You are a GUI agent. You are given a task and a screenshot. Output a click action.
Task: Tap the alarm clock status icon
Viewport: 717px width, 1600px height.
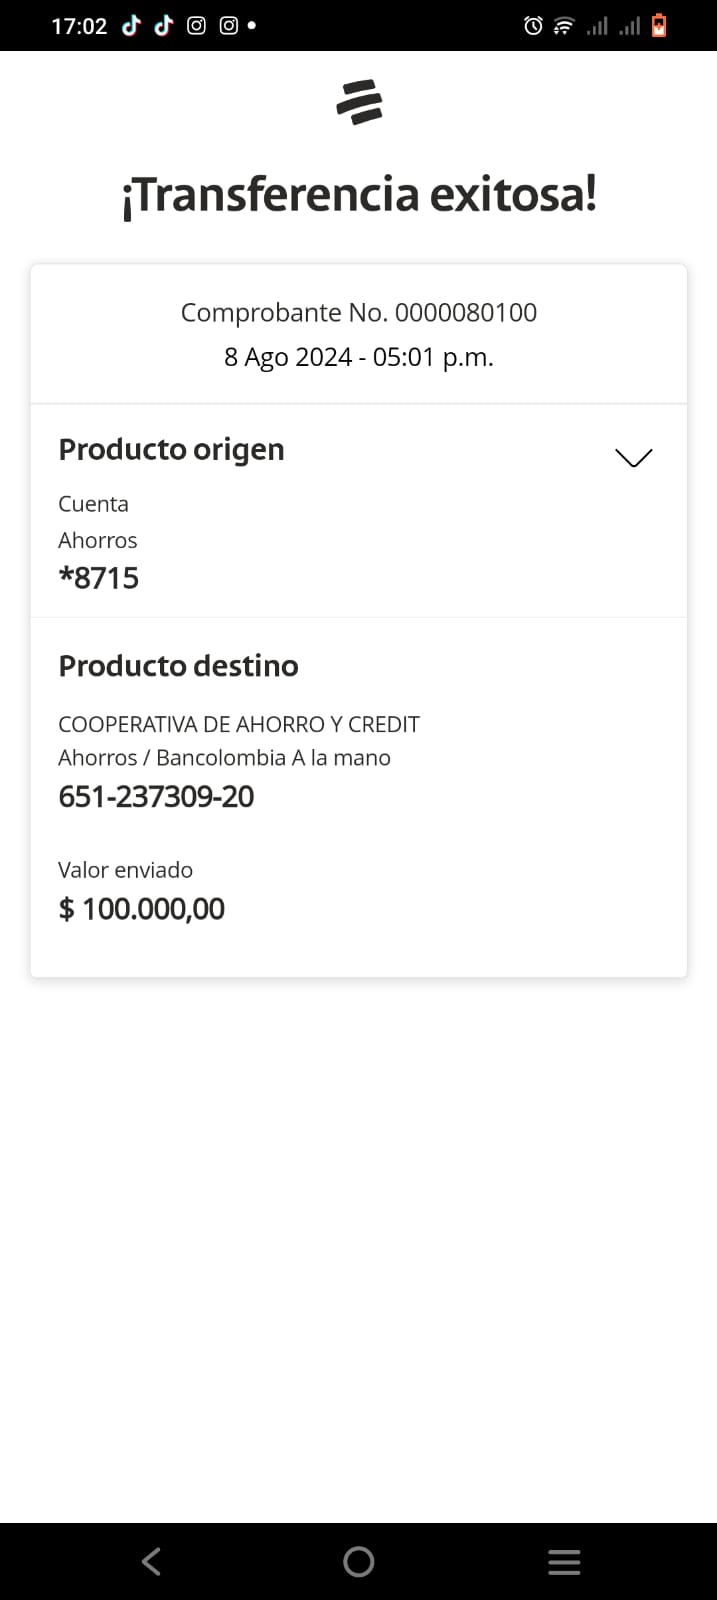(x=533, y=26)
